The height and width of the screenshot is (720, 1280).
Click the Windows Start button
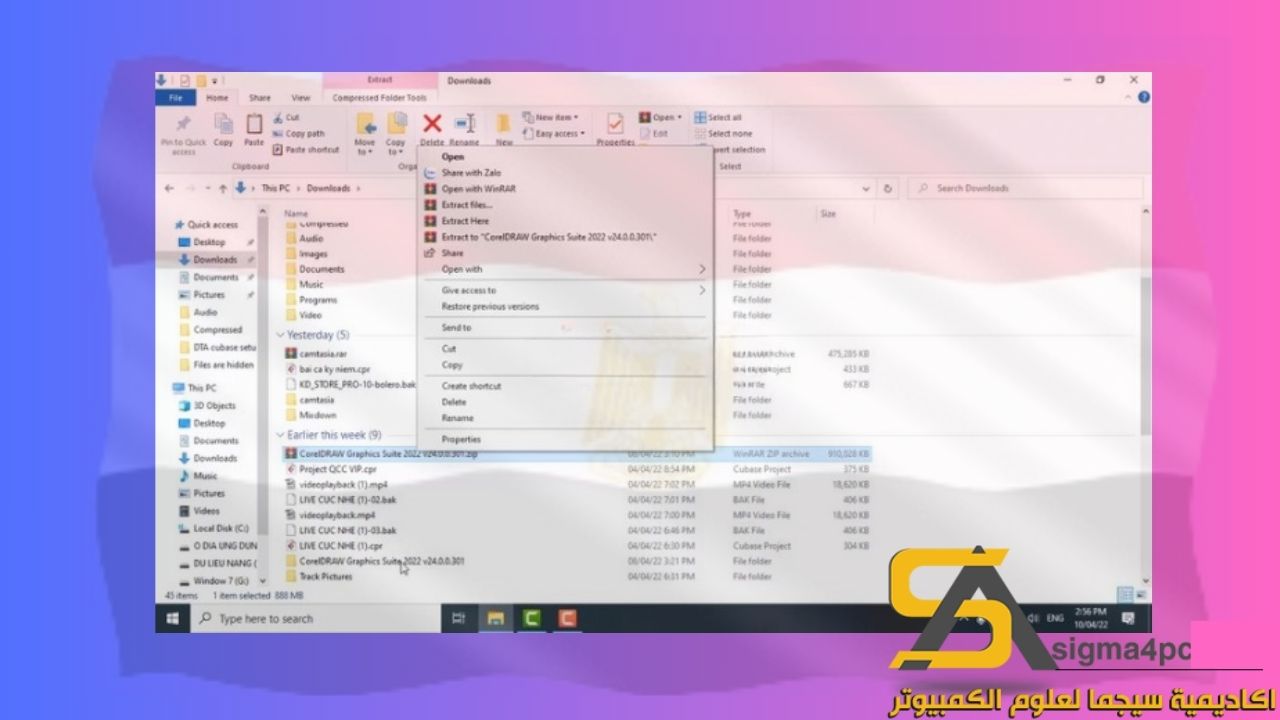tap(173, 619)
